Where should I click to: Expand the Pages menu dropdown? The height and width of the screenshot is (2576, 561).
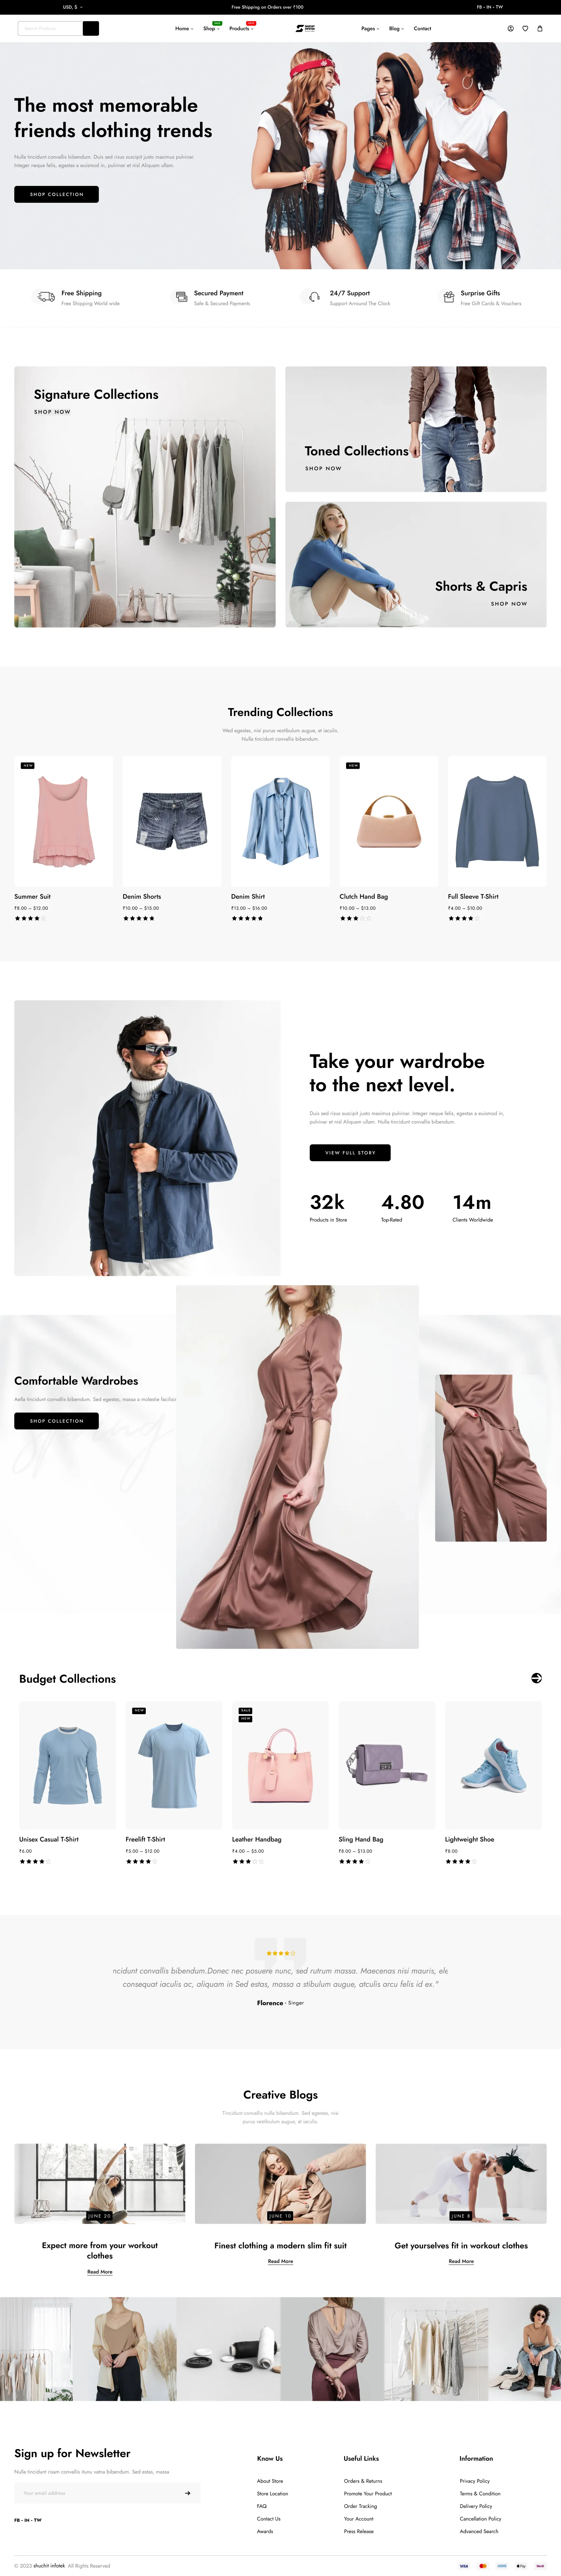370,28
